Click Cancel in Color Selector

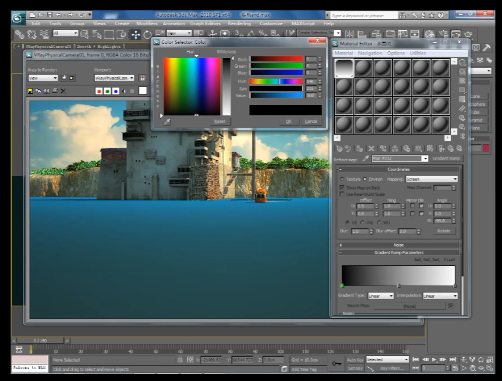(x=311, y=122)
